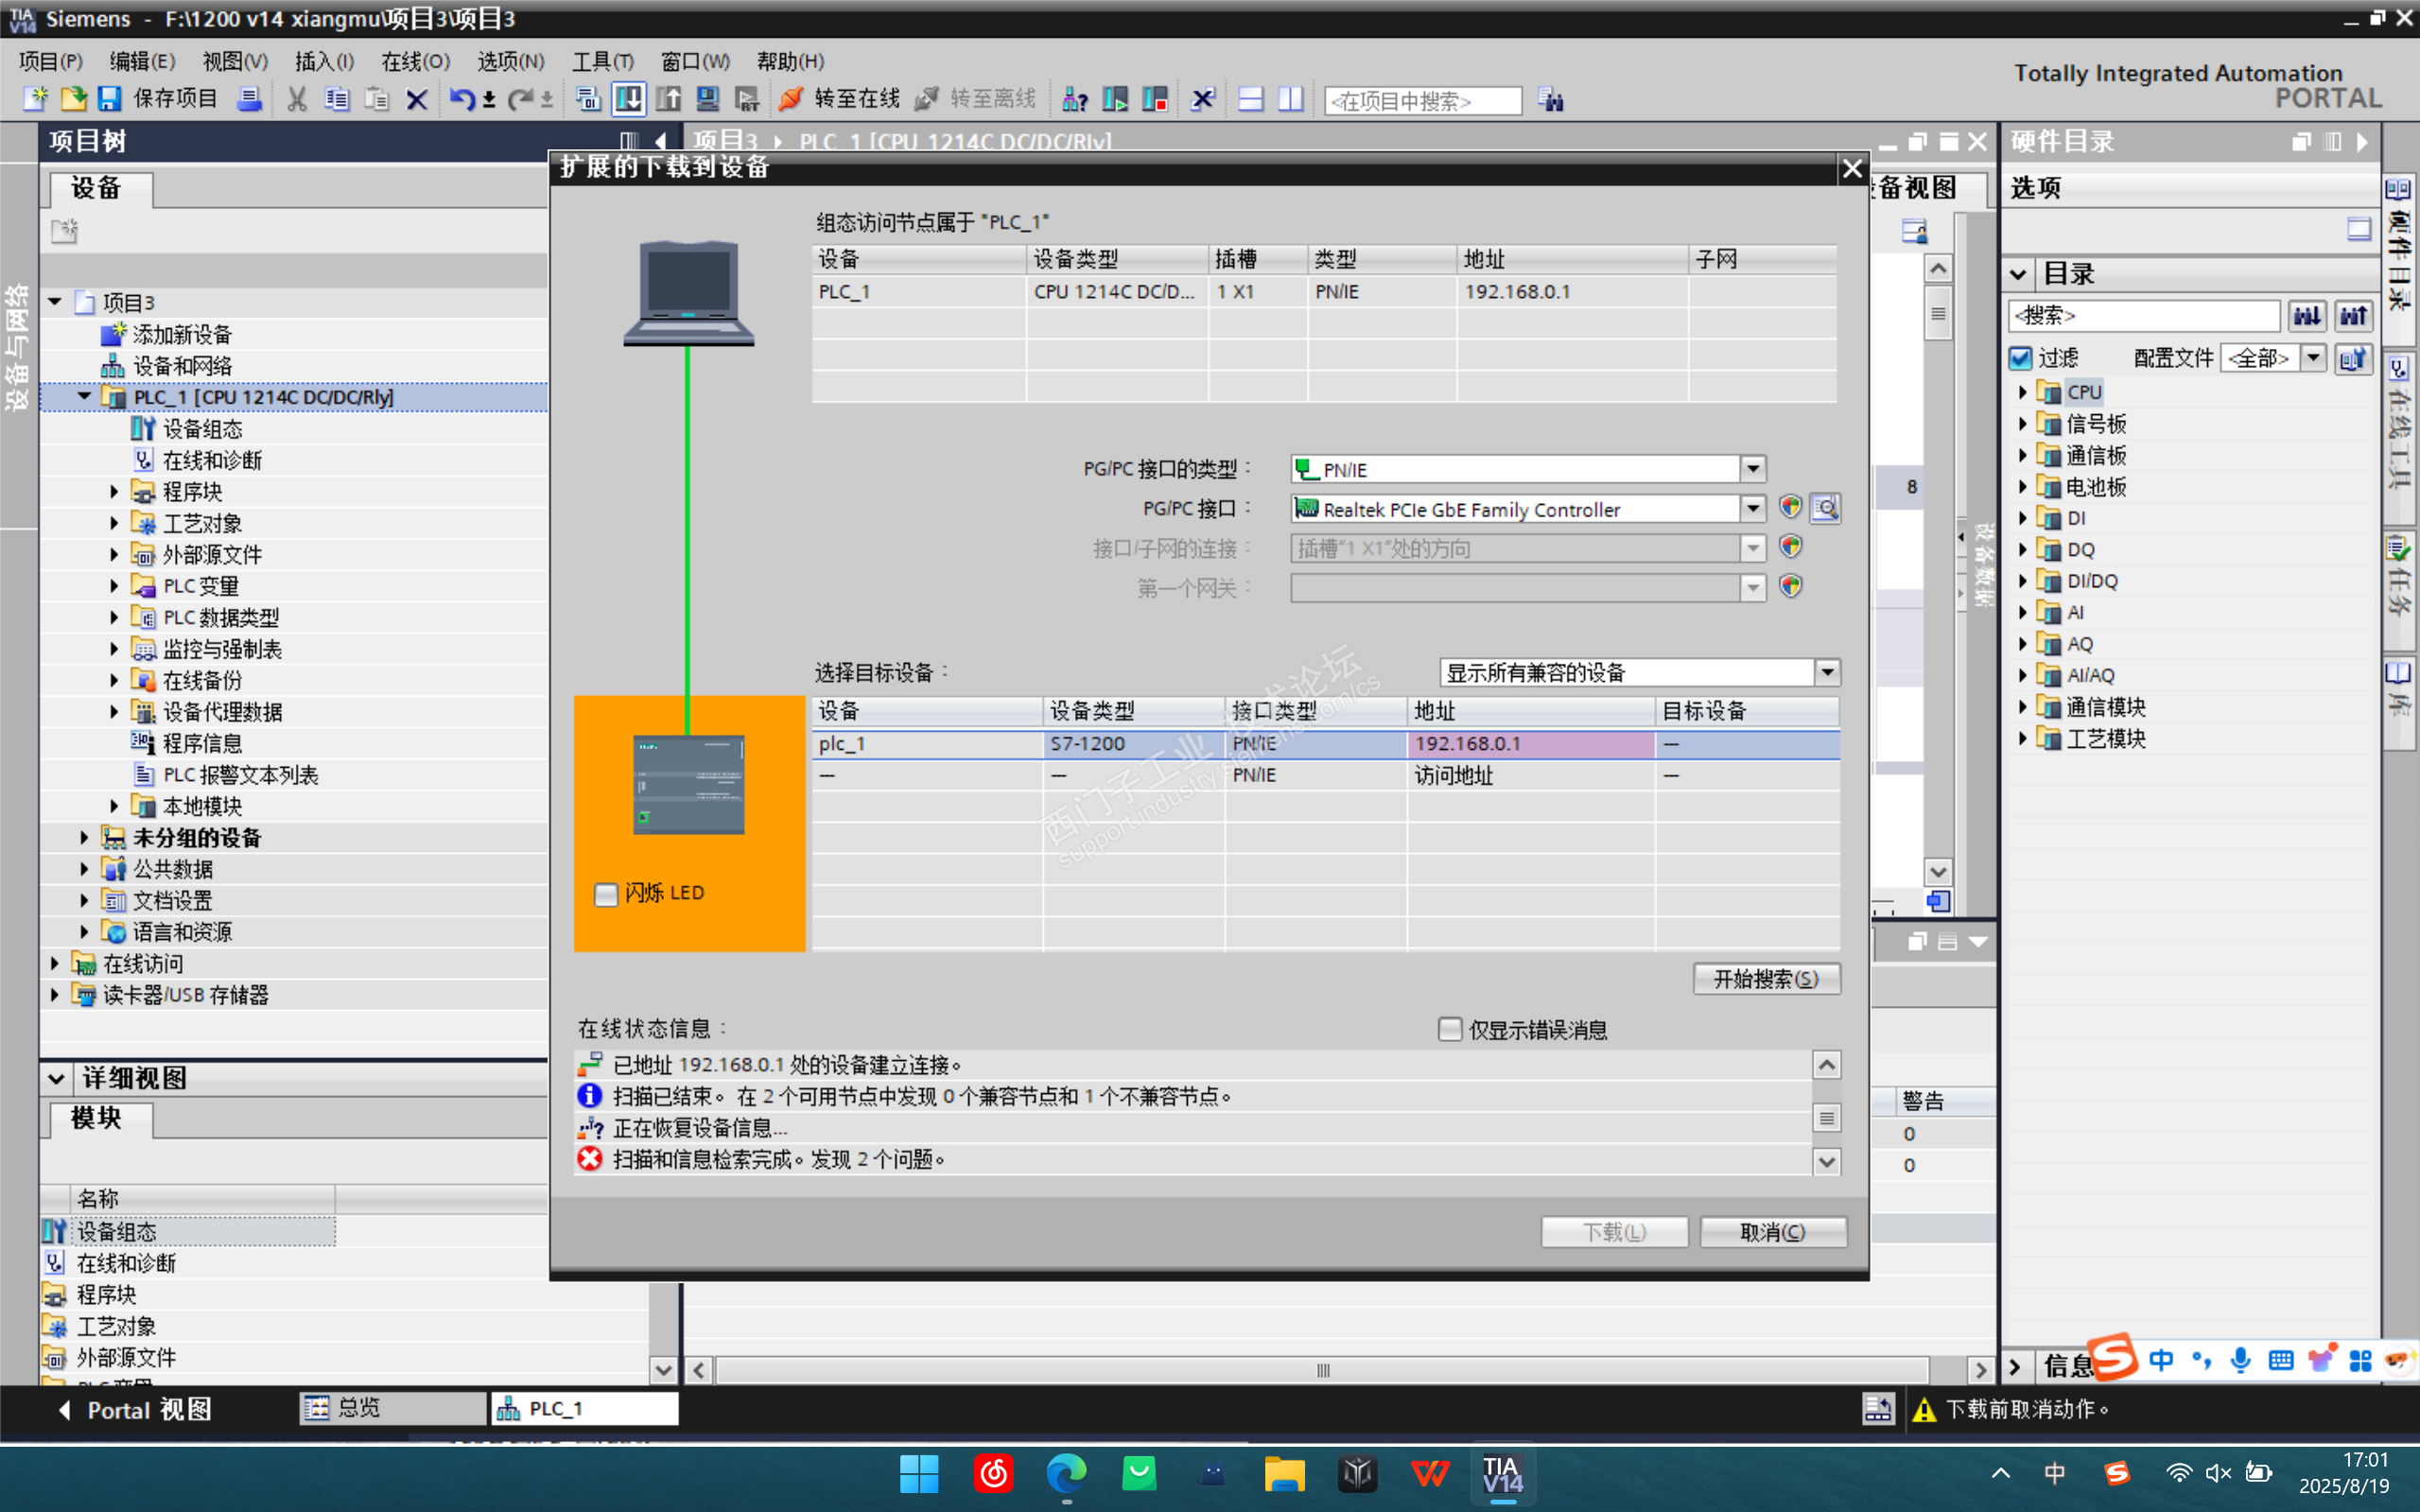
Task: Open the PG/PC 接口的类型 PN/IE dropdown
Action: [x=1752, y=469]
